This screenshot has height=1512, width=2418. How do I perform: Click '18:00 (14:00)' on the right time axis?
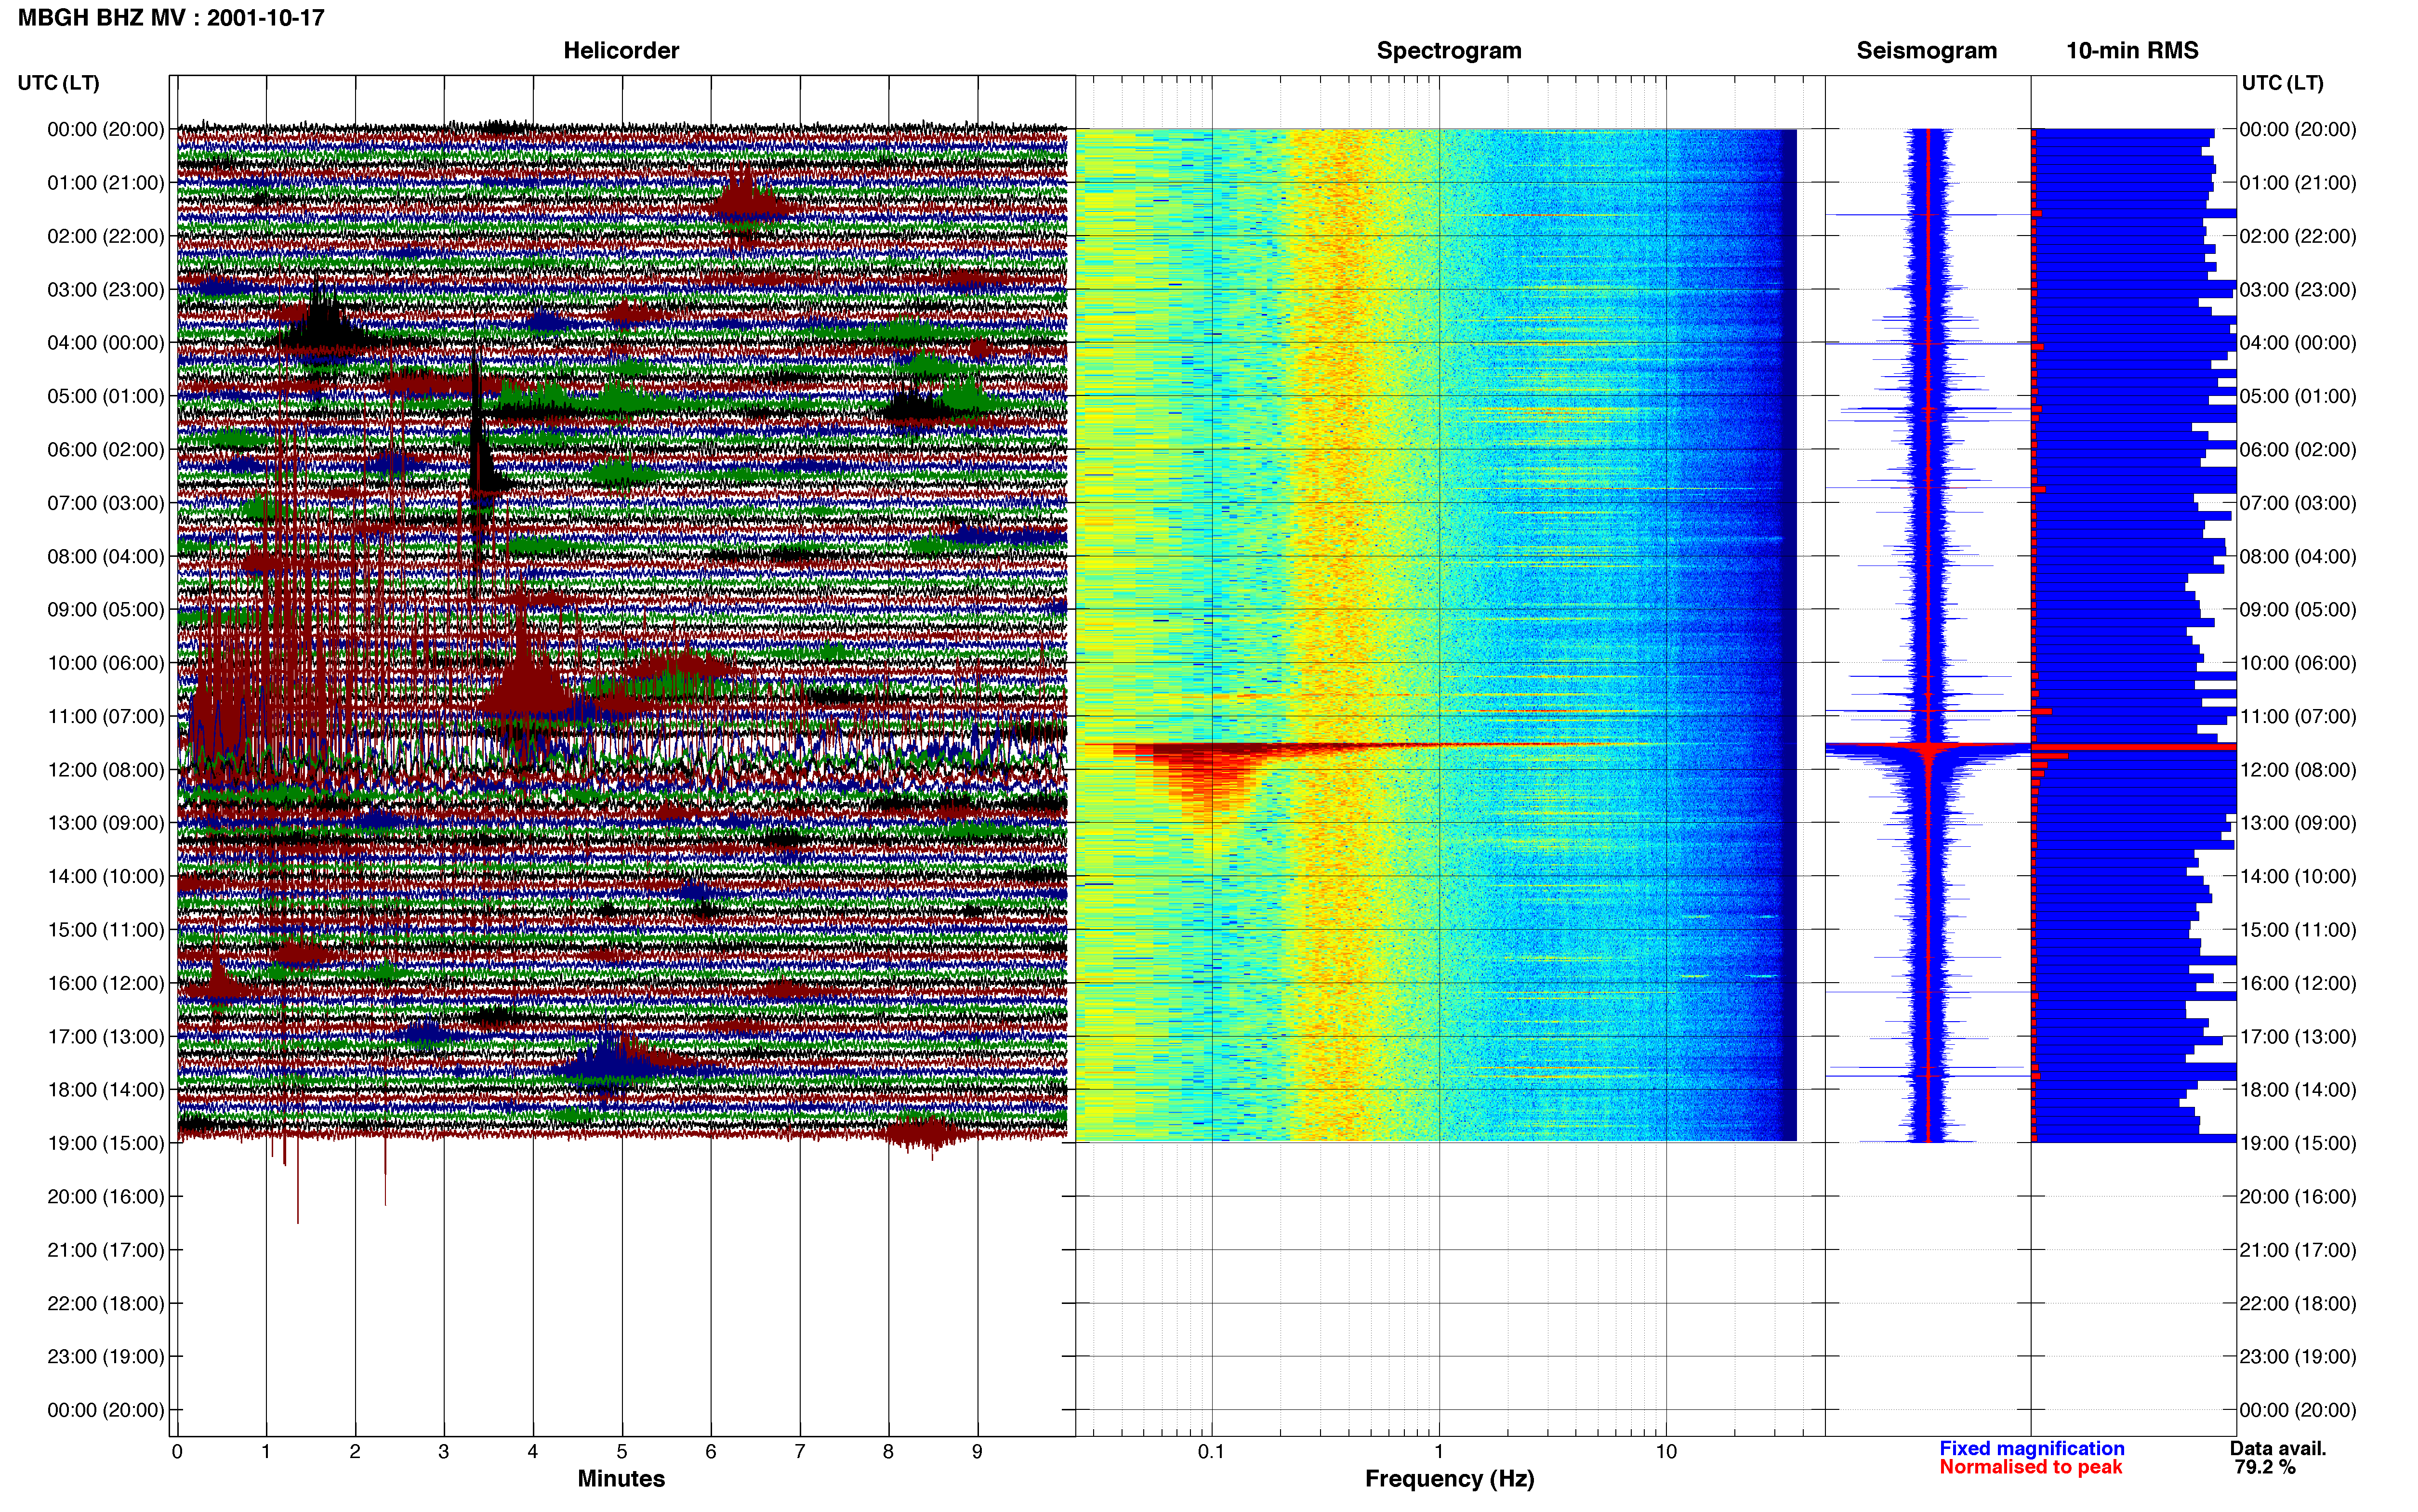pos(2298,1089)
